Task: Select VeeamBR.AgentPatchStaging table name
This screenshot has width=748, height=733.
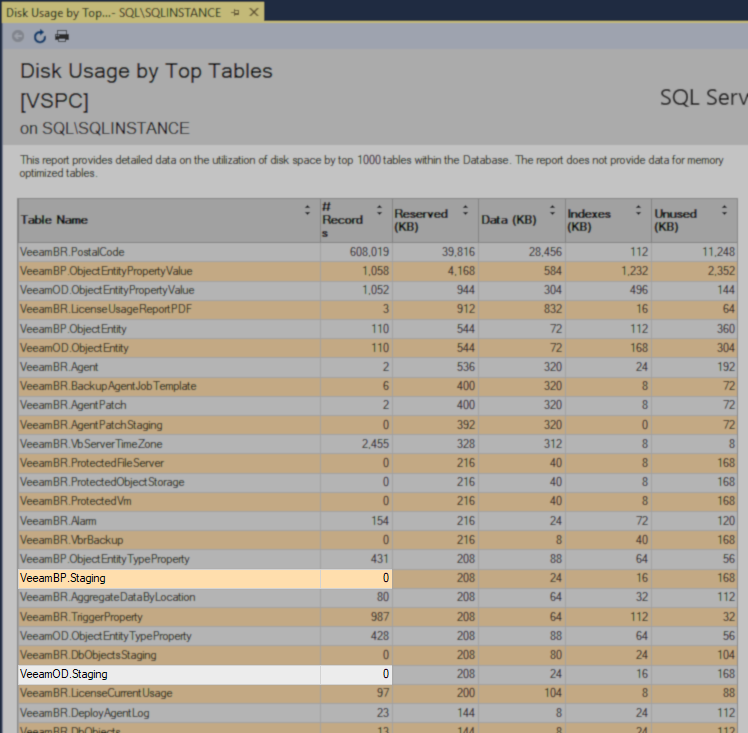Action: [x=91, y=424]
